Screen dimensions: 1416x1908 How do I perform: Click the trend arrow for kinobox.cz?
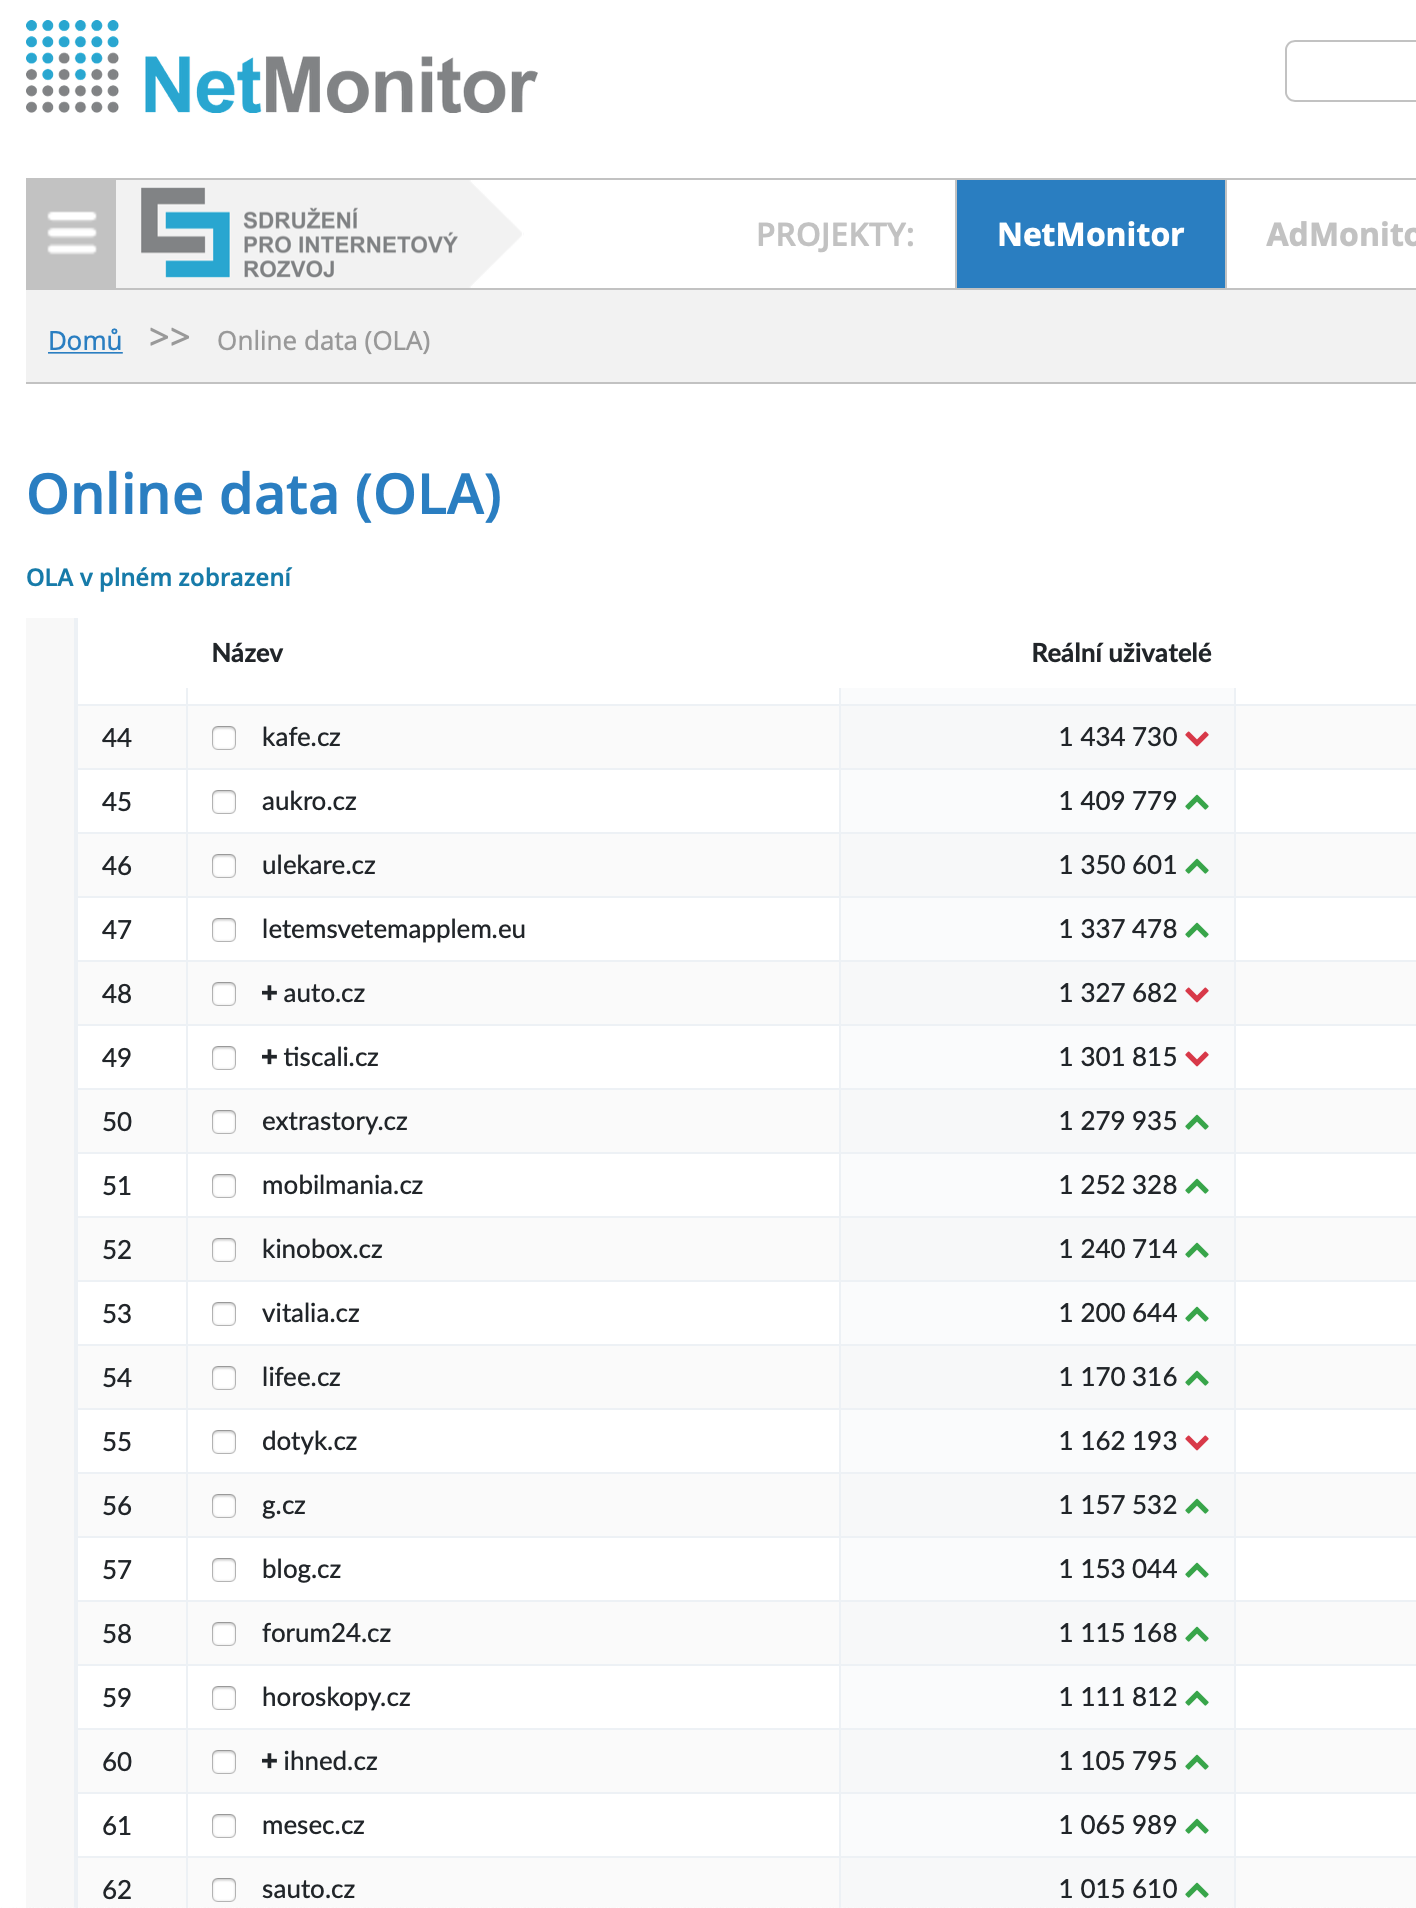pos(1197,1250)
